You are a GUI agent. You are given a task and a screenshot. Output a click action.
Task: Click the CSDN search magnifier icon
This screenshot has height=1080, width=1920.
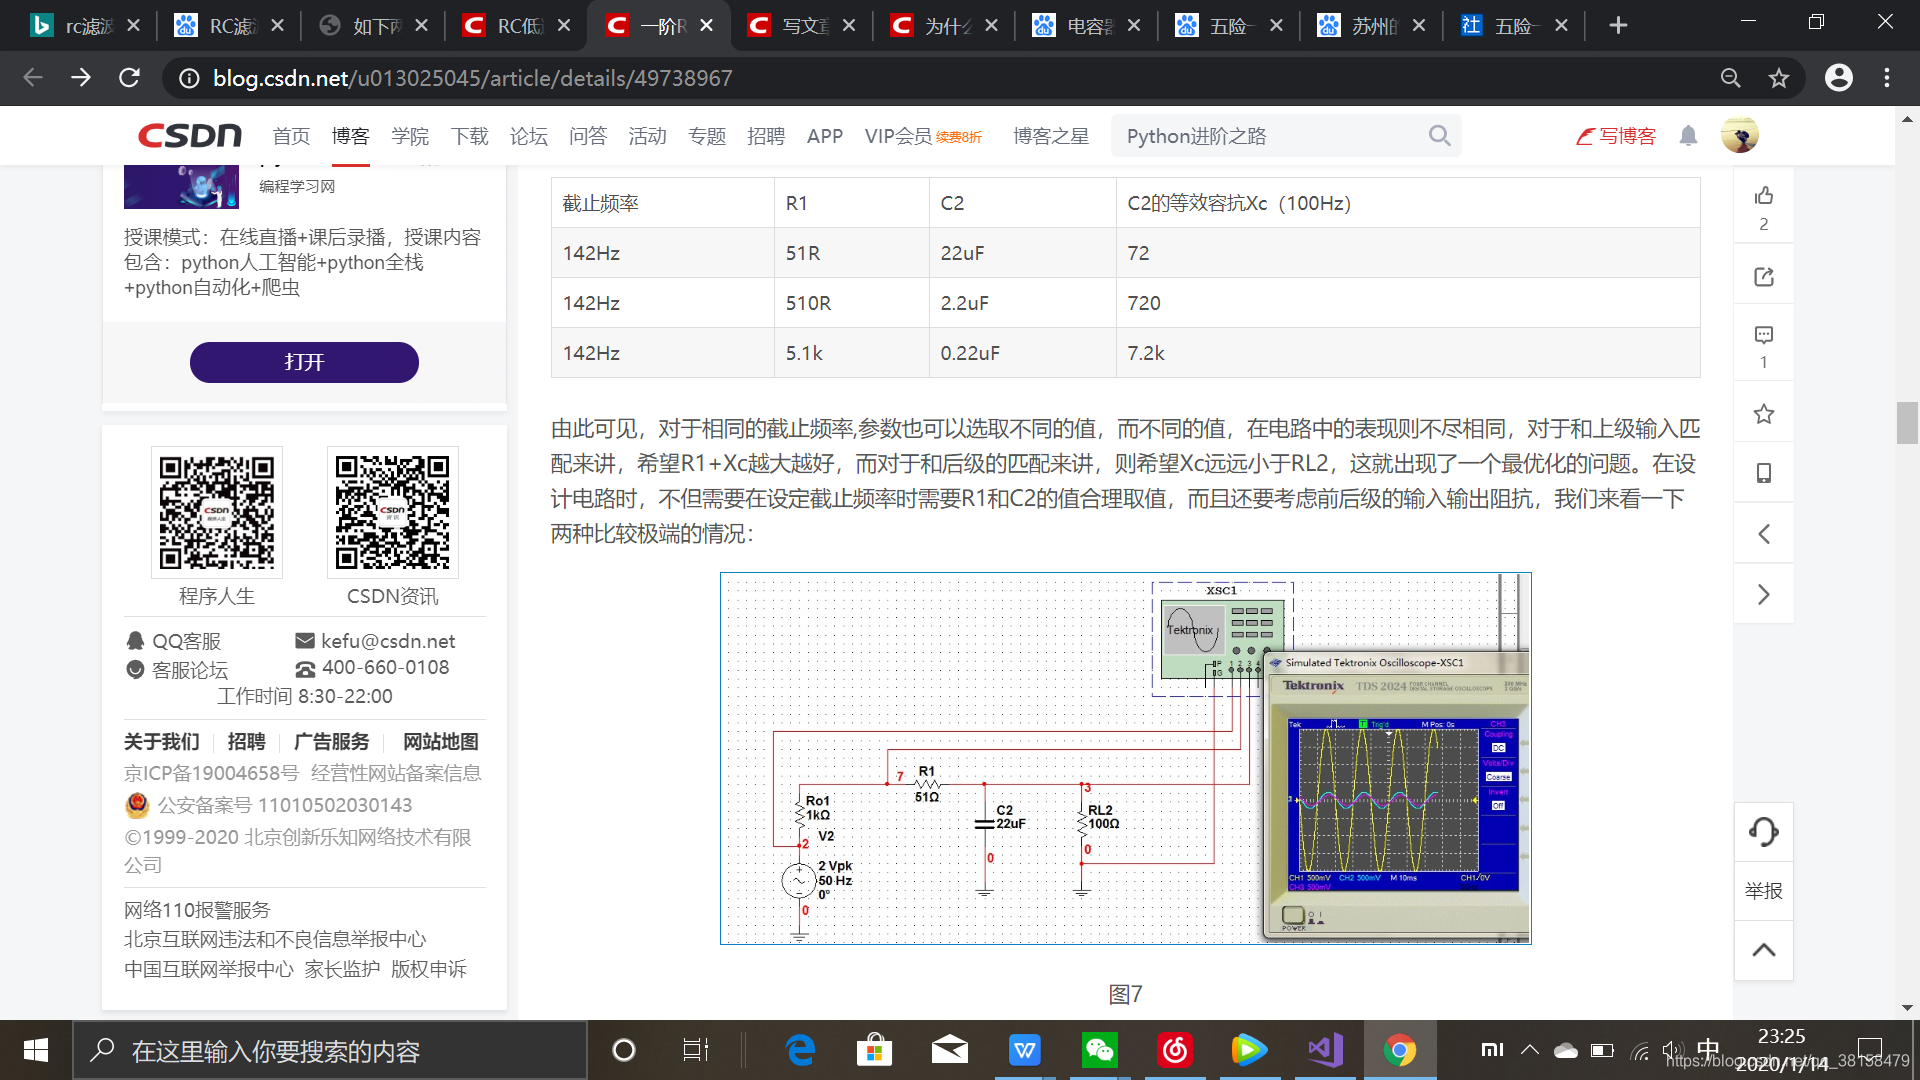(1440, 135)
